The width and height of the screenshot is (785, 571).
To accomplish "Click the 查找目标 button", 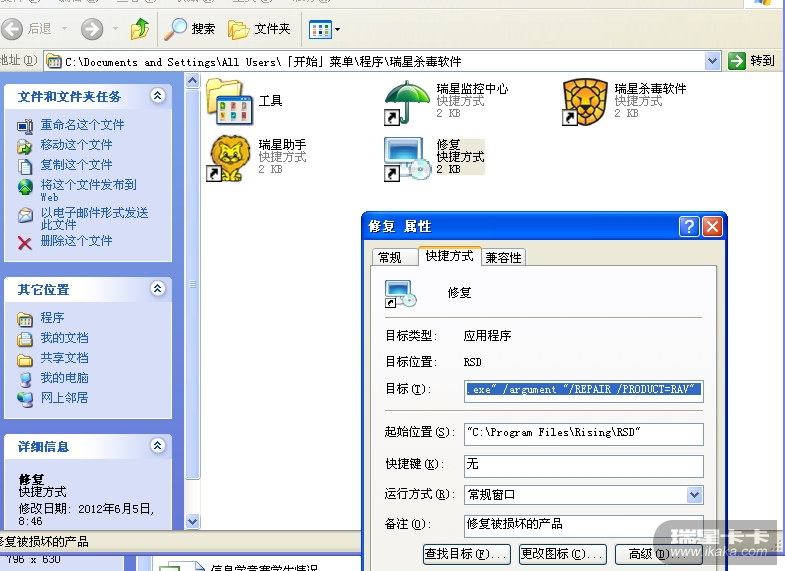I will (x=467, y=554).
